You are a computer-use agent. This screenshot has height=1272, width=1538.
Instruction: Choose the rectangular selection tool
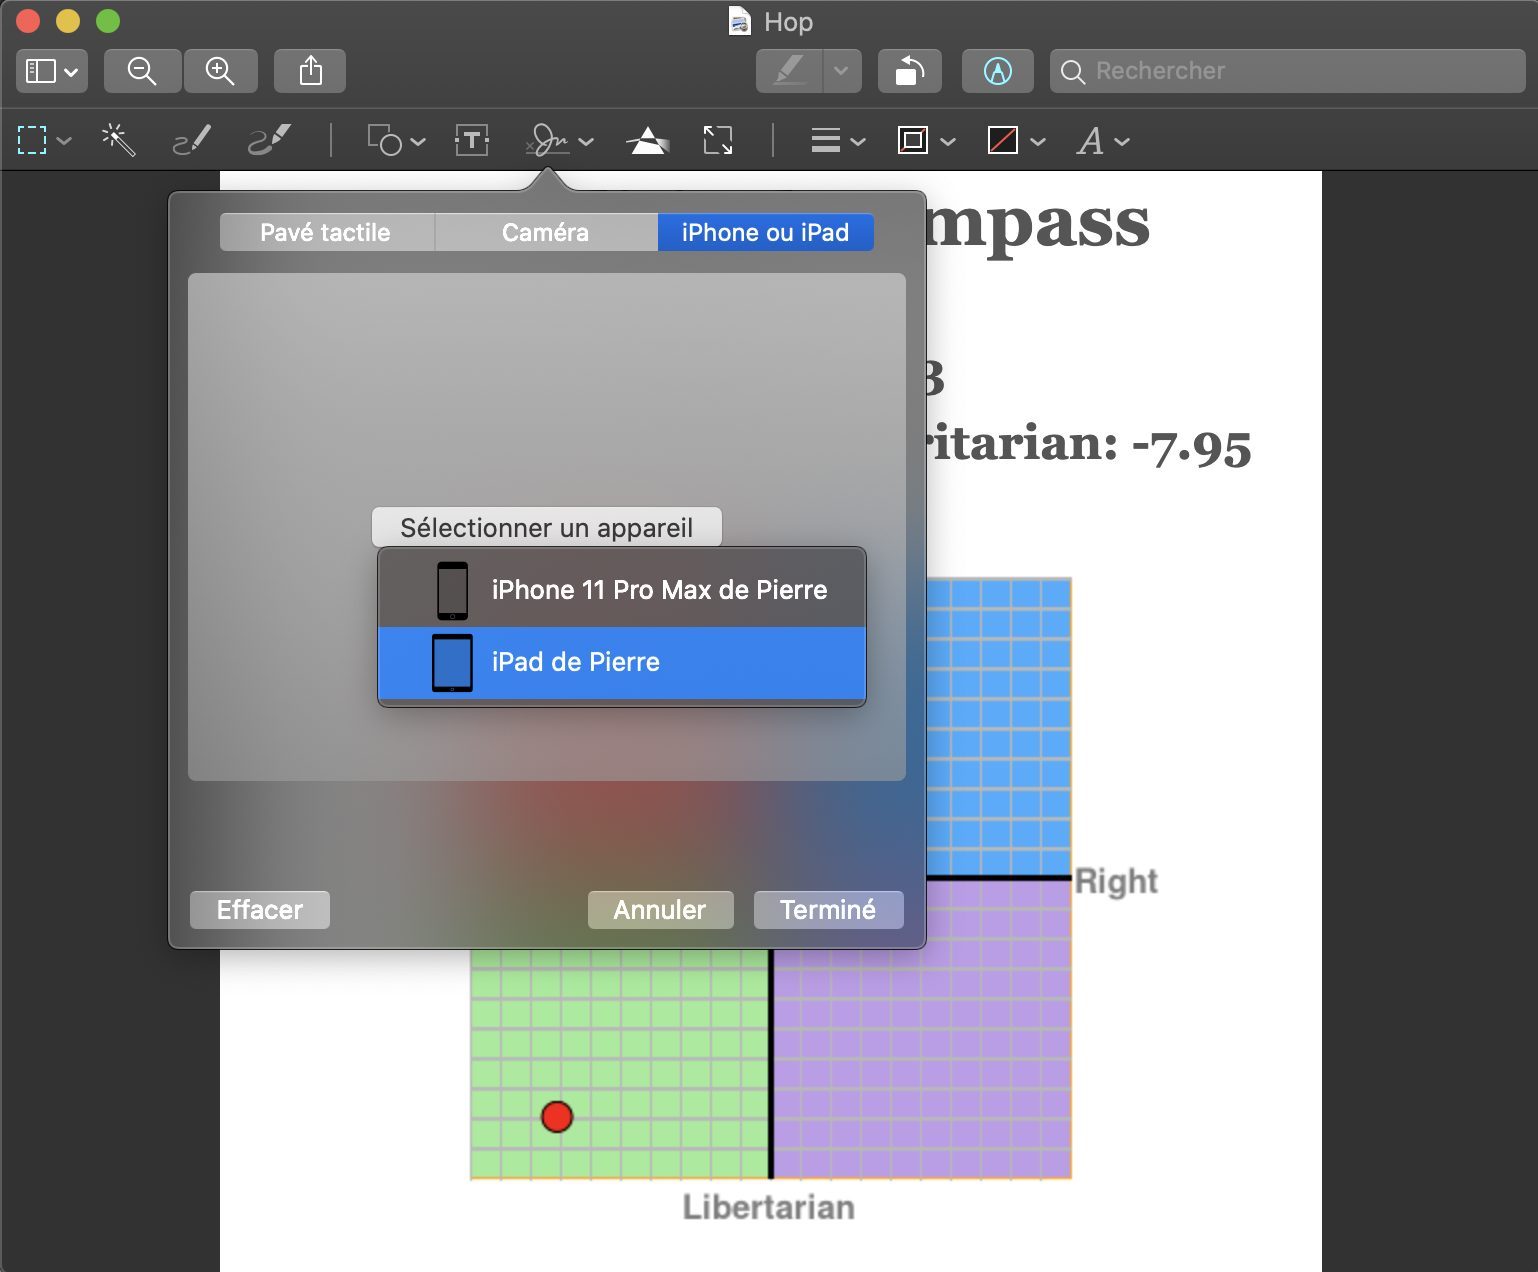[x=32, y=140]
